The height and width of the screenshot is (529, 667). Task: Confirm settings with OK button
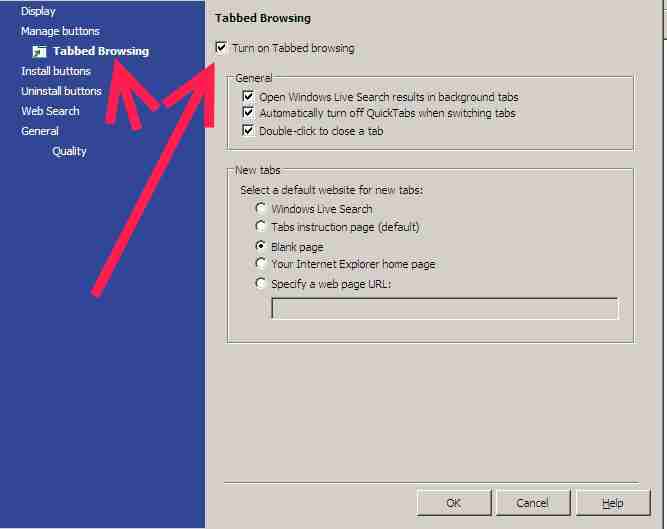453,503
